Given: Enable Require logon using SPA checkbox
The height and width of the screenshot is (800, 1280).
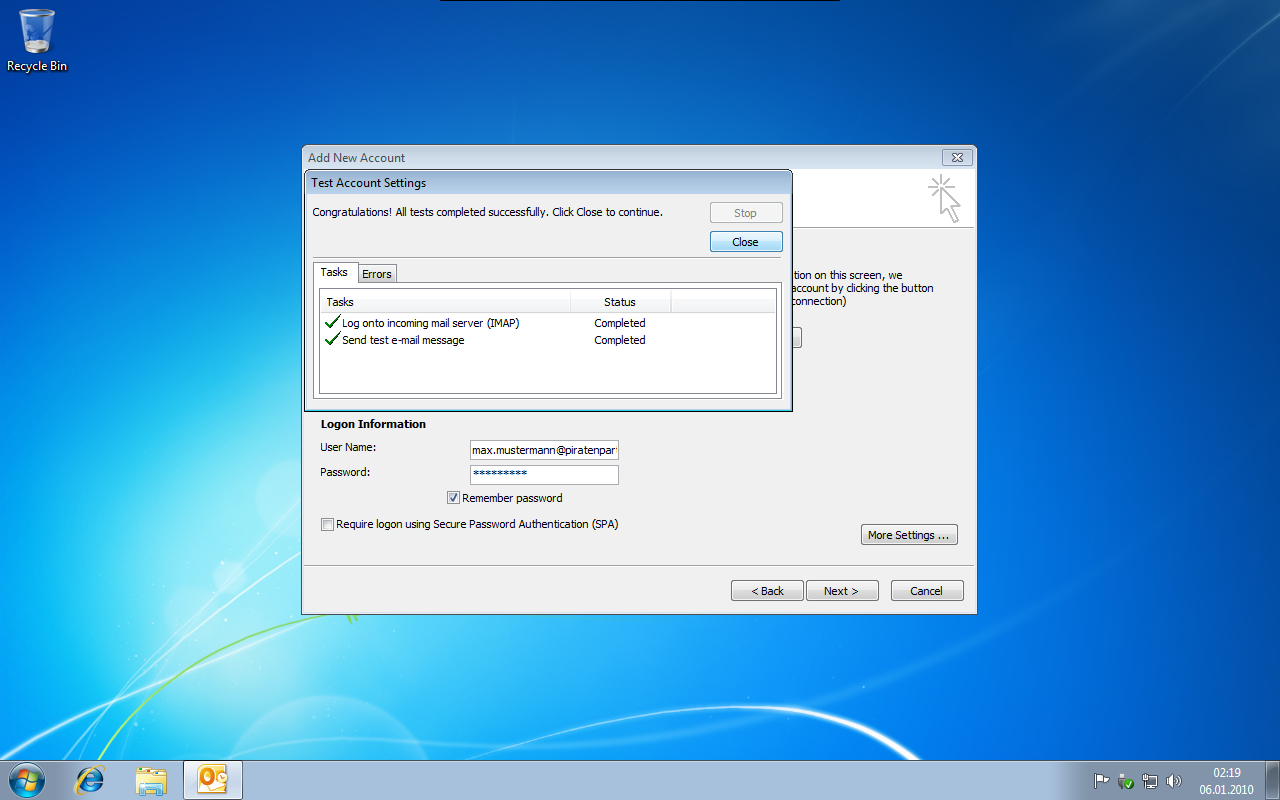Looking at the screenshot, I should tap(327, 524).
